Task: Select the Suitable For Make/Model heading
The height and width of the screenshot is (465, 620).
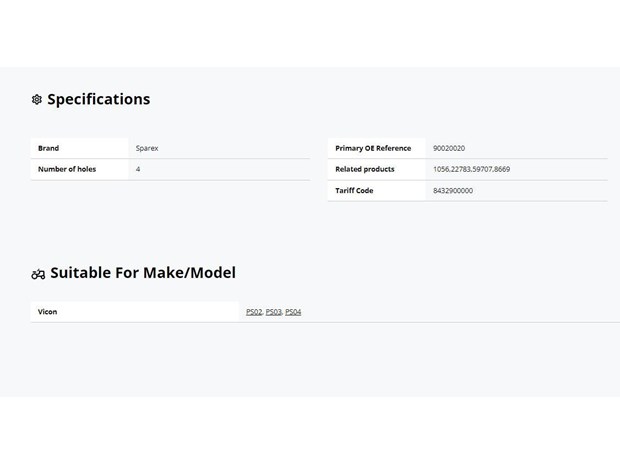Action: click(x=143, y=273)
